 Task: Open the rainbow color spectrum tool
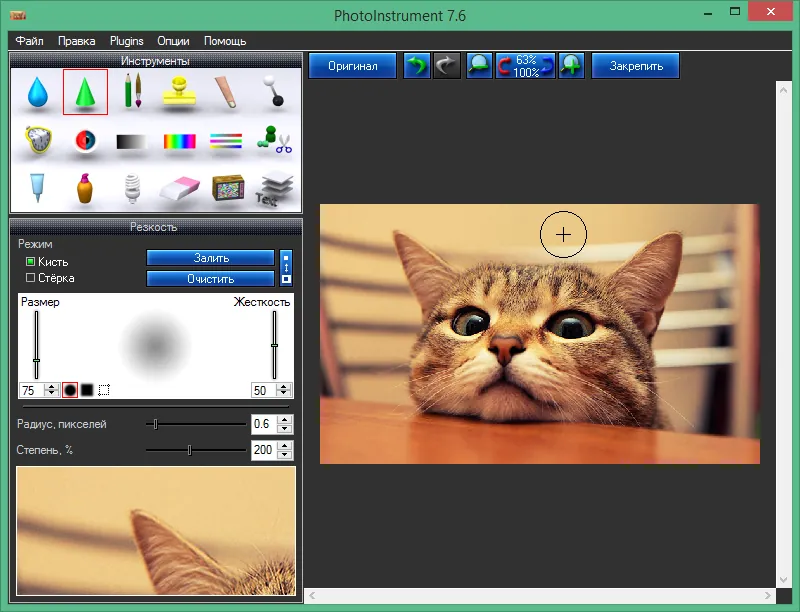tap(180, 141)
